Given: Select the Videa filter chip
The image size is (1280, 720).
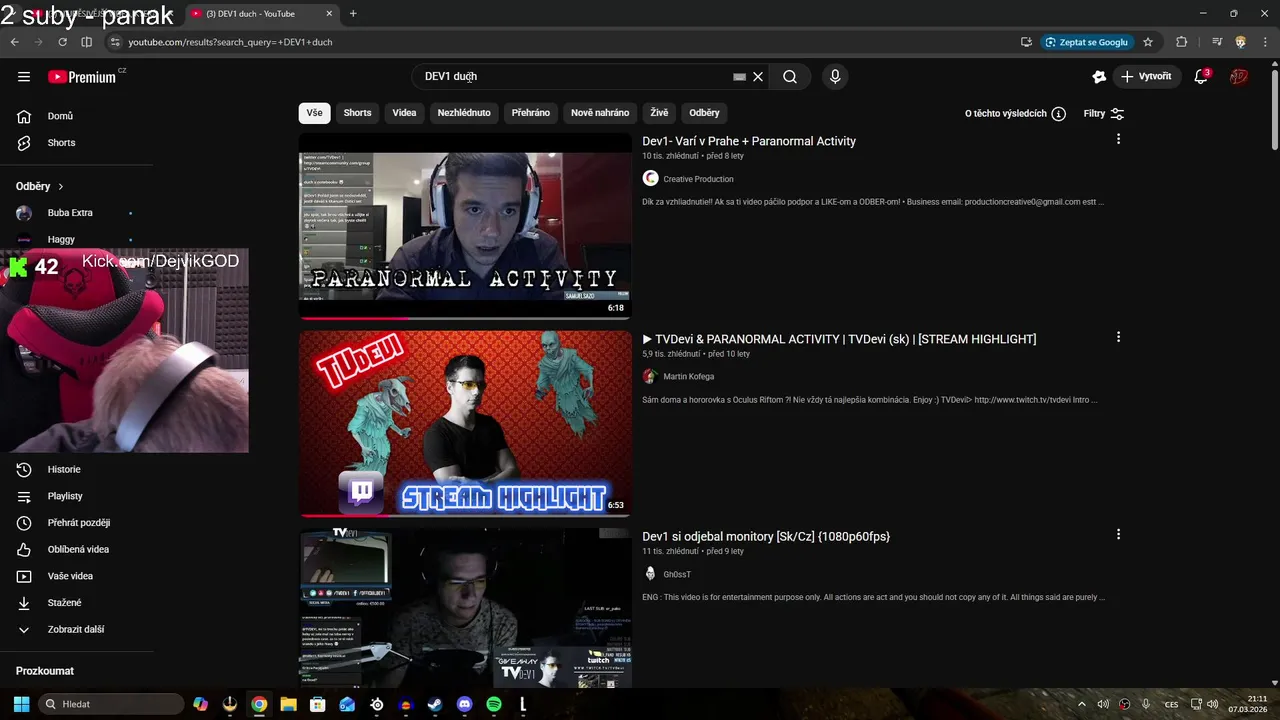Looking at the screenshot, I should 404,113.
